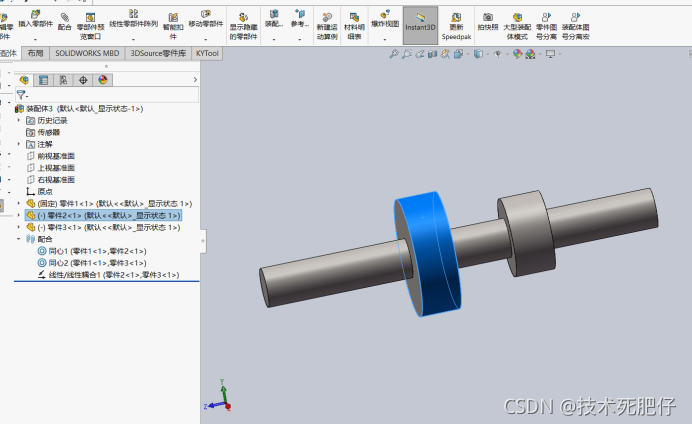Open dropdown arrow under 插入零部件
The width and height of the screenshot is (692, 425).
(35, 39)
